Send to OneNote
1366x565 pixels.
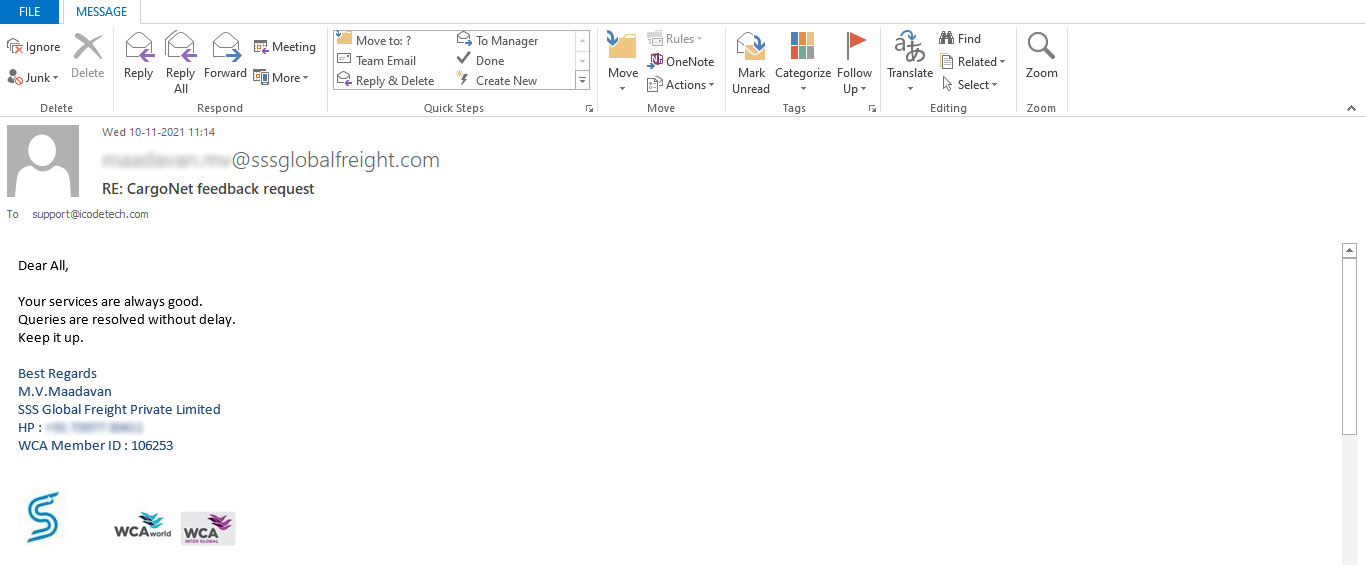681,61
